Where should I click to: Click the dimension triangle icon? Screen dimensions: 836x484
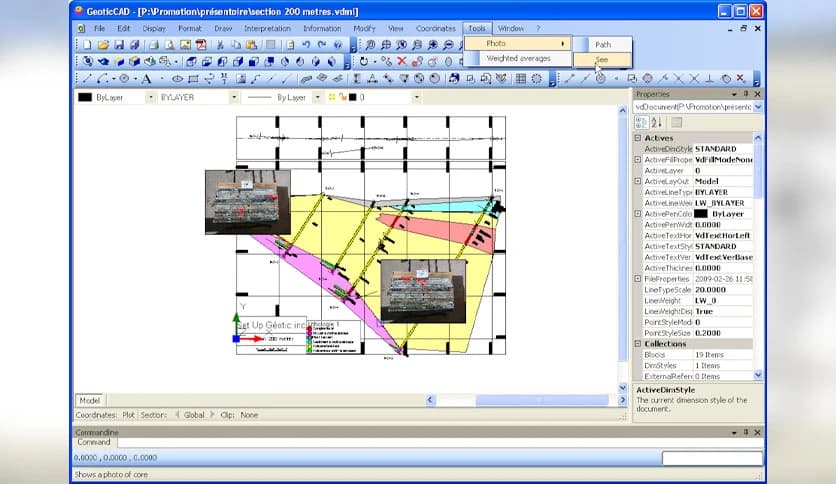372,79
